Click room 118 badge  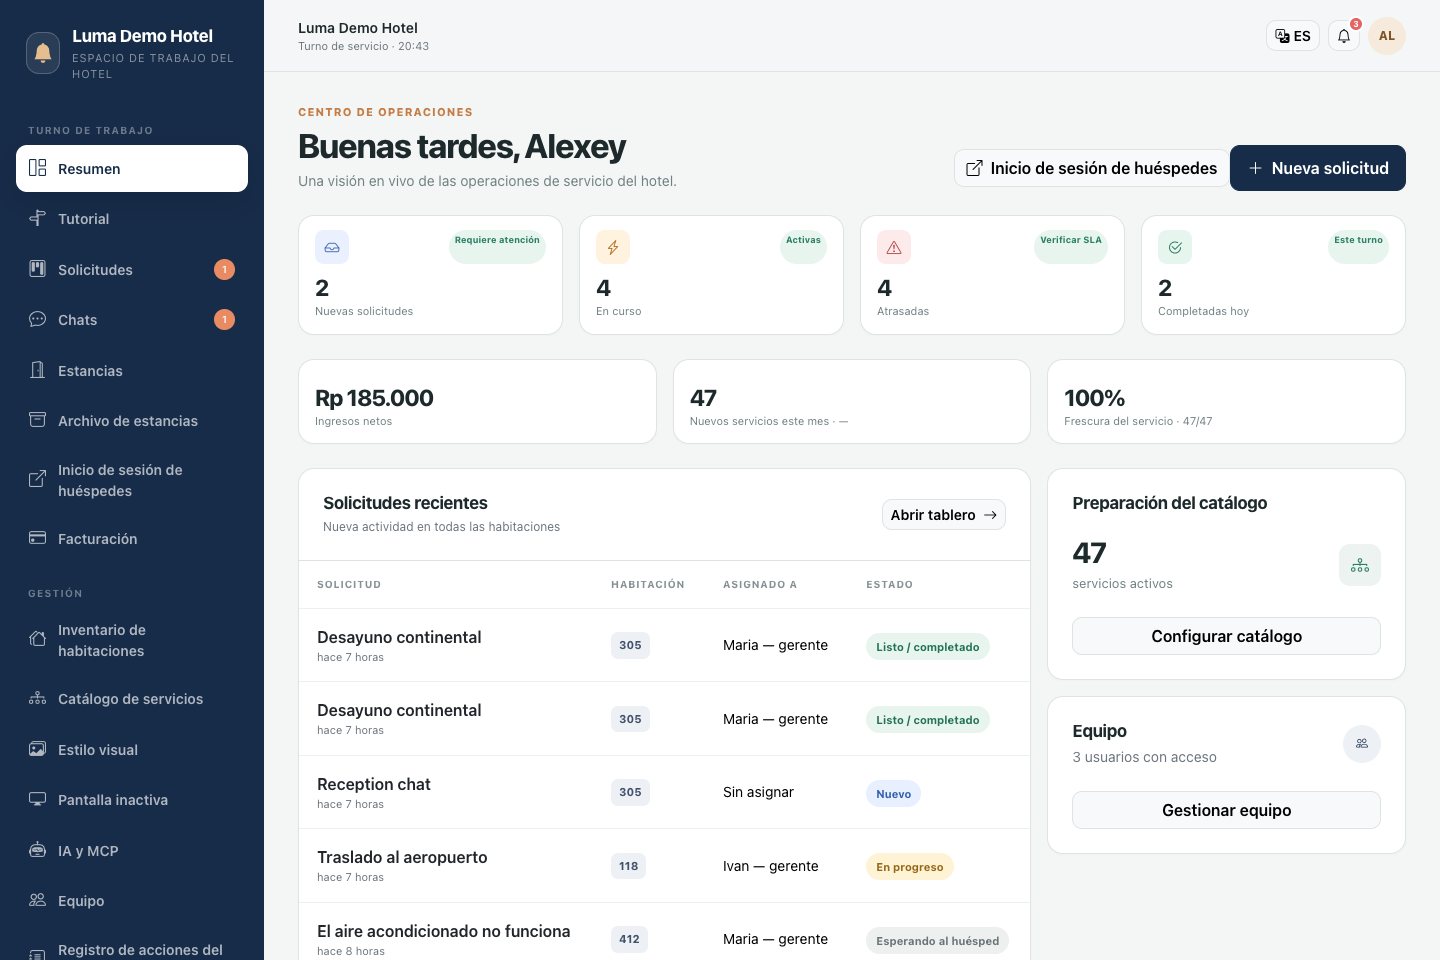pos(629,866)
